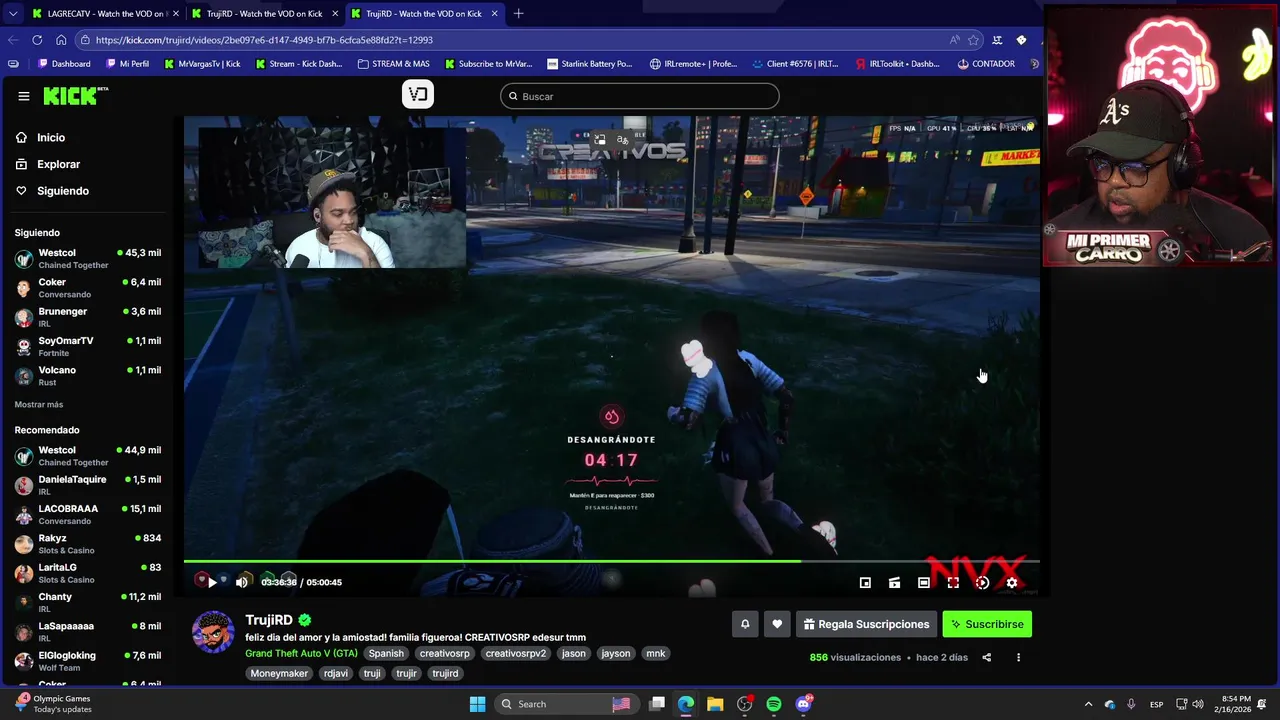Screen dimensions: 1280x720
Task: Open picture-in-picture mini player
Action: (x=865, y=582)
